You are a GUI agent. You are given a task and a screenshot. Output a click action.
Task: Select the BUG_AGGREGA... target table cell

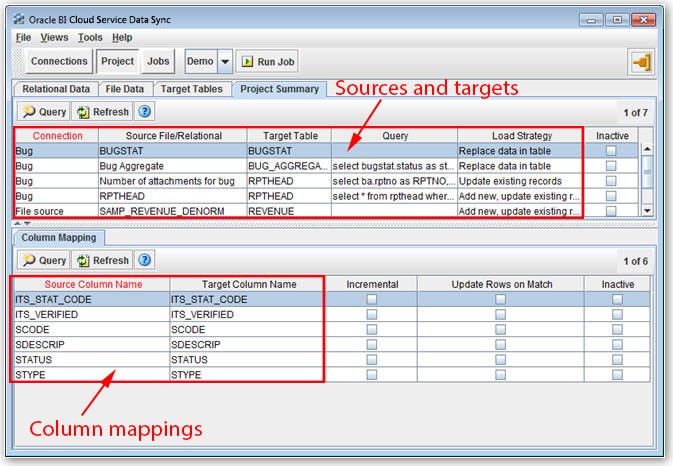tap(289, 166)
